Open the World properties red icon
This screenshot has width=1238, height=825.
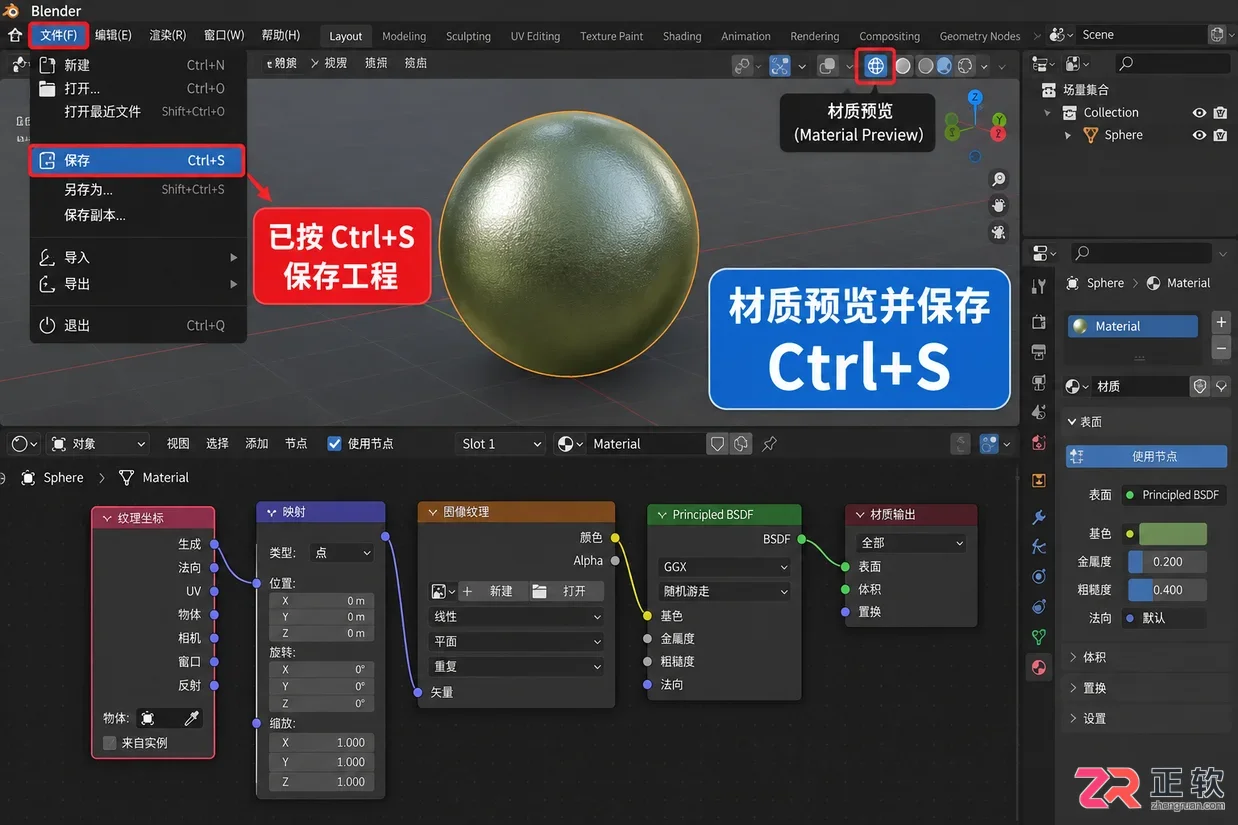[x=1039, y=442]
